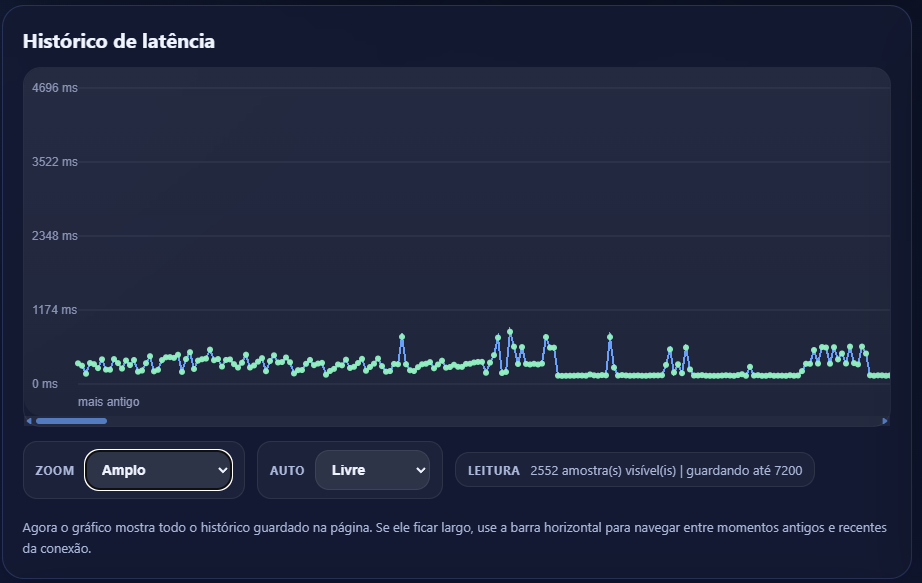
Task: Click the chart scrollbar's left arrow
Action: click(29, 421)
